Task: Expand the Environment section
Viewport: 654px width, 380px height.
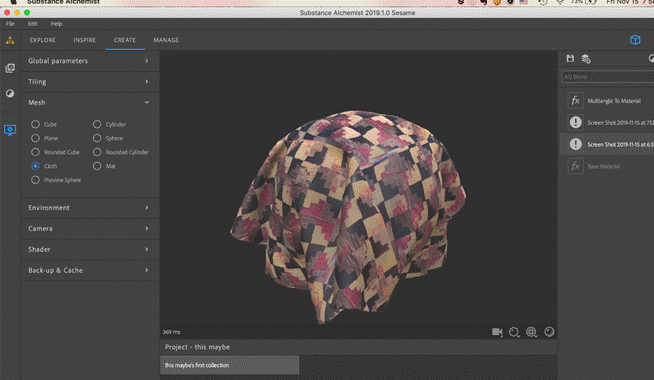Action: tap(89, 208)
